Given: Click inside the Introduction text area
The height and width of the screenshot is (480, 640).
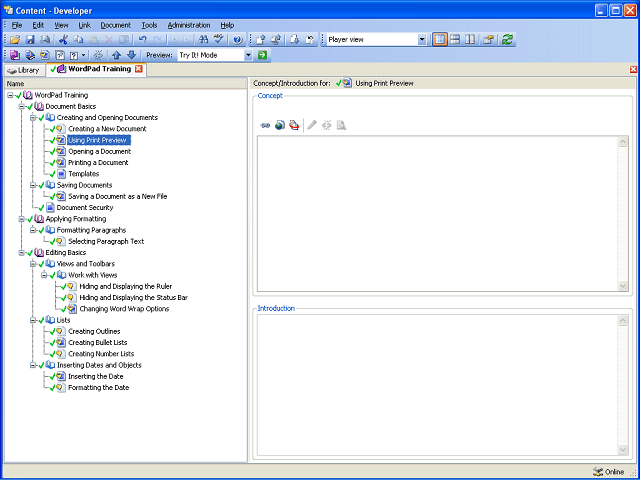Looking at the screenshot, I should tap(438, 385).
